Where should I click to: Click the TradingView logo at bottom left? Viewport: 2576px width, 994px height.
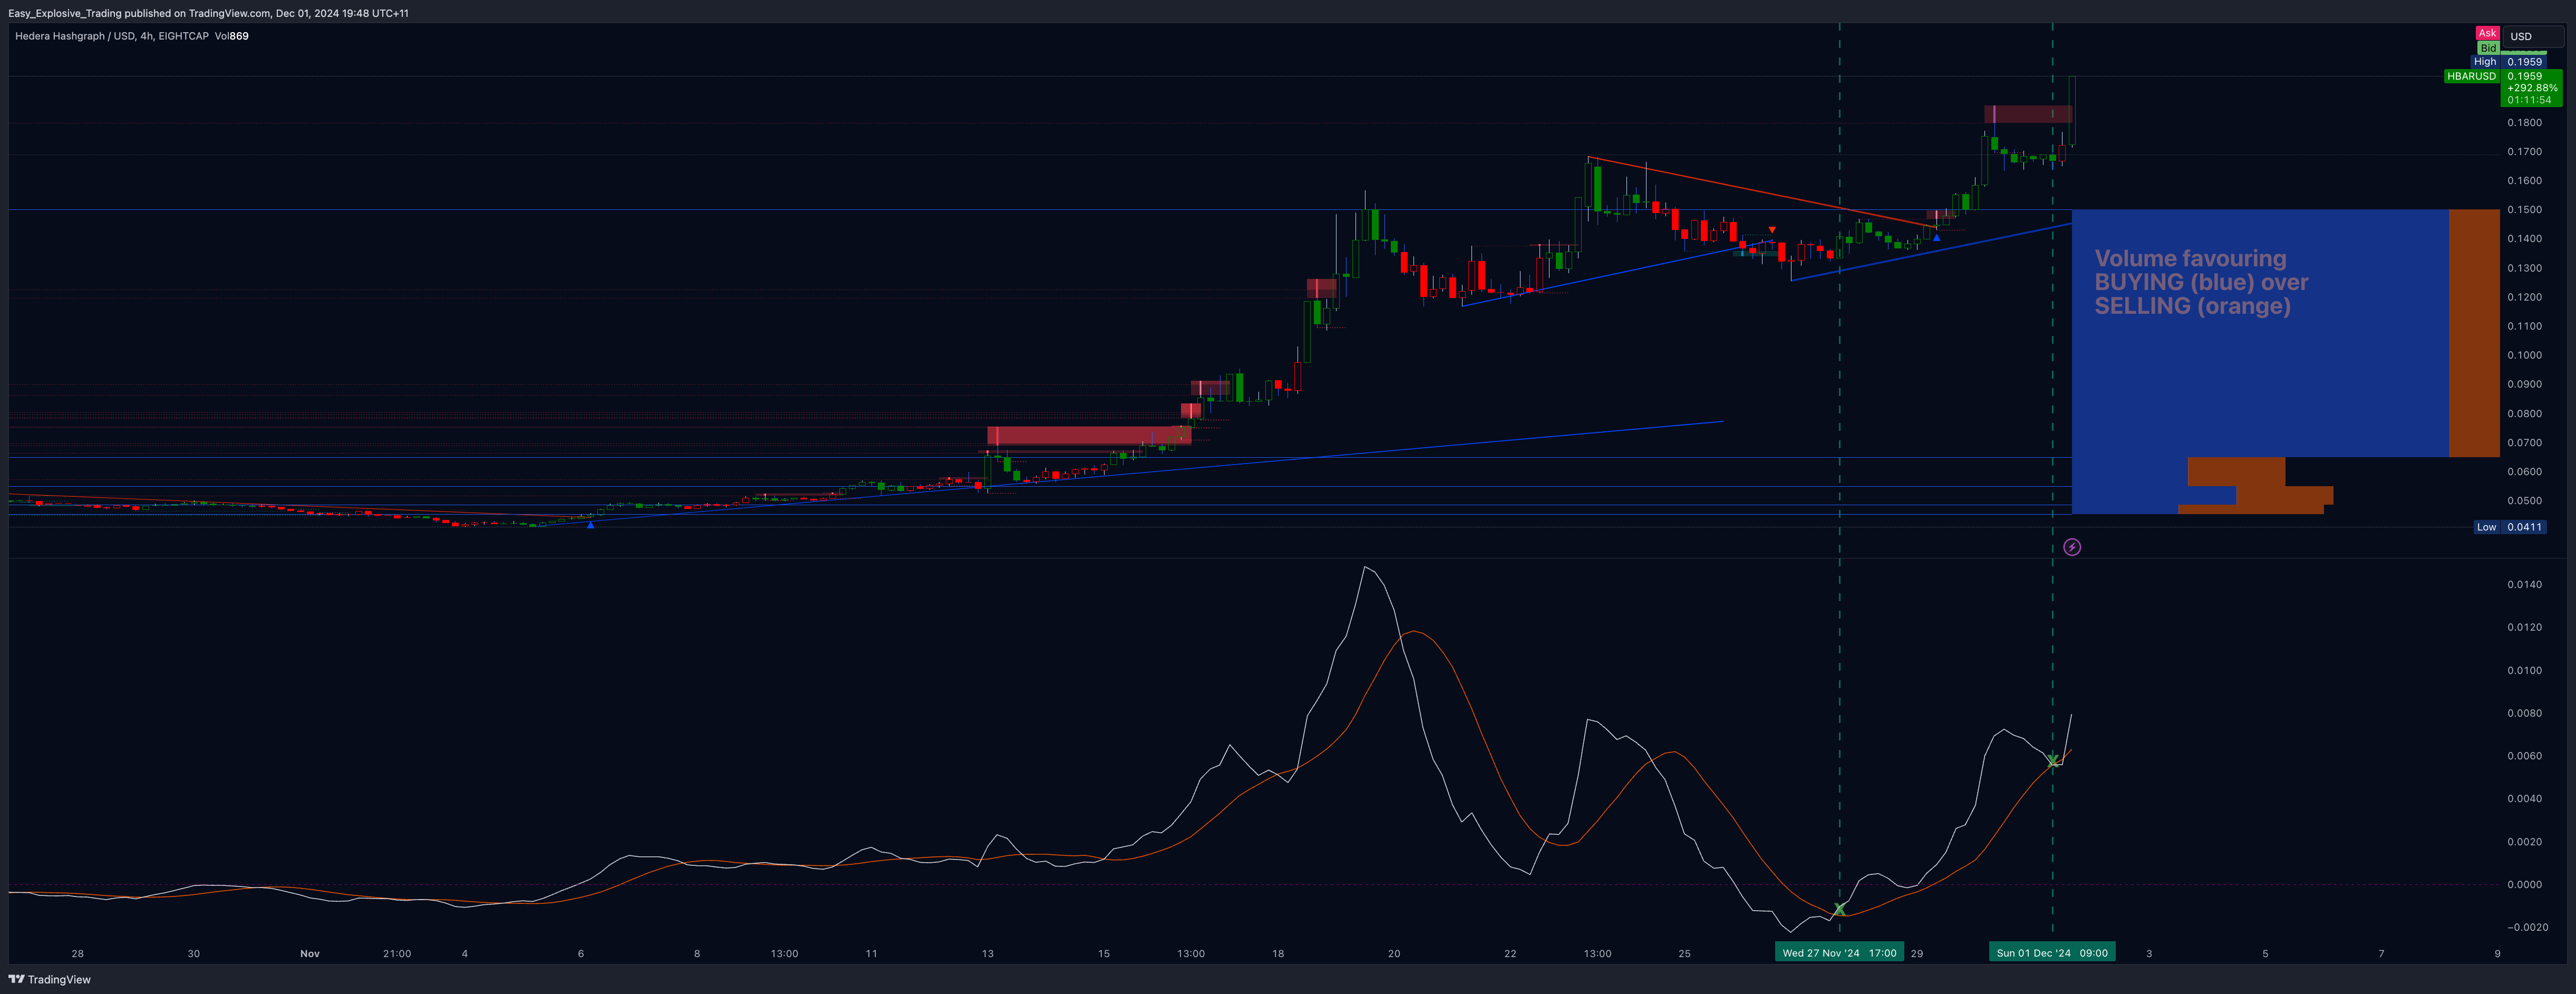49,979
